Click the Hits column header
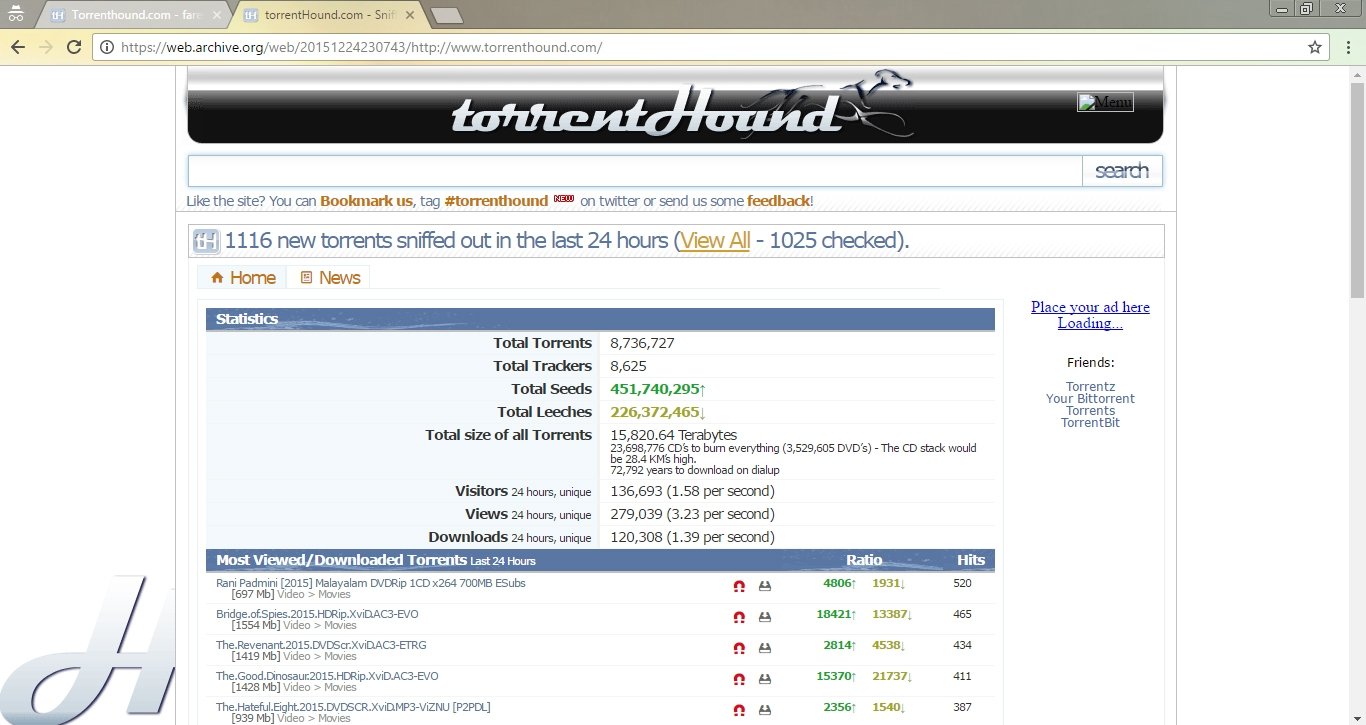This screenshot has width=1366, height=725. pos(971,560)
